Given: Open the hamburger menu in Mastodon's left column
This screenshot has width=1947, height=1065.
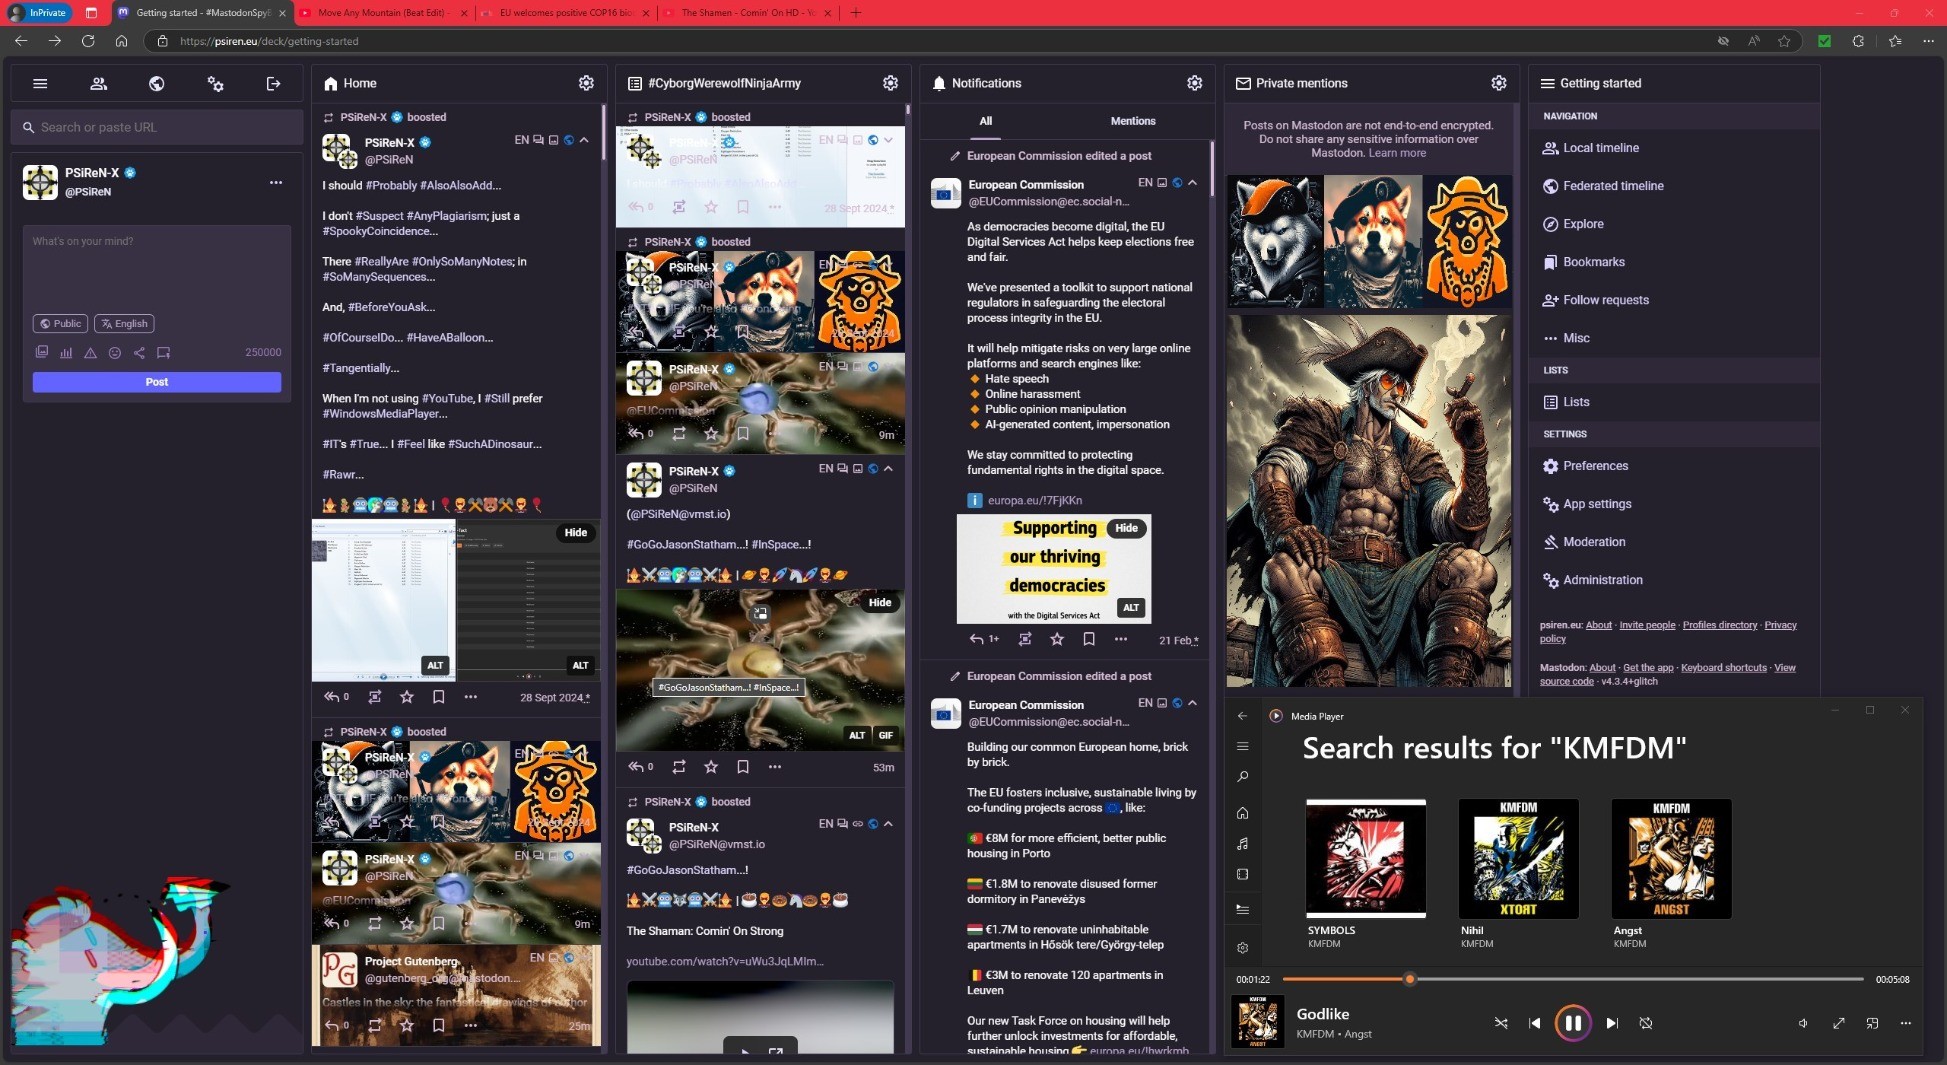Looking at the screenshot, I should click(40, 84).
